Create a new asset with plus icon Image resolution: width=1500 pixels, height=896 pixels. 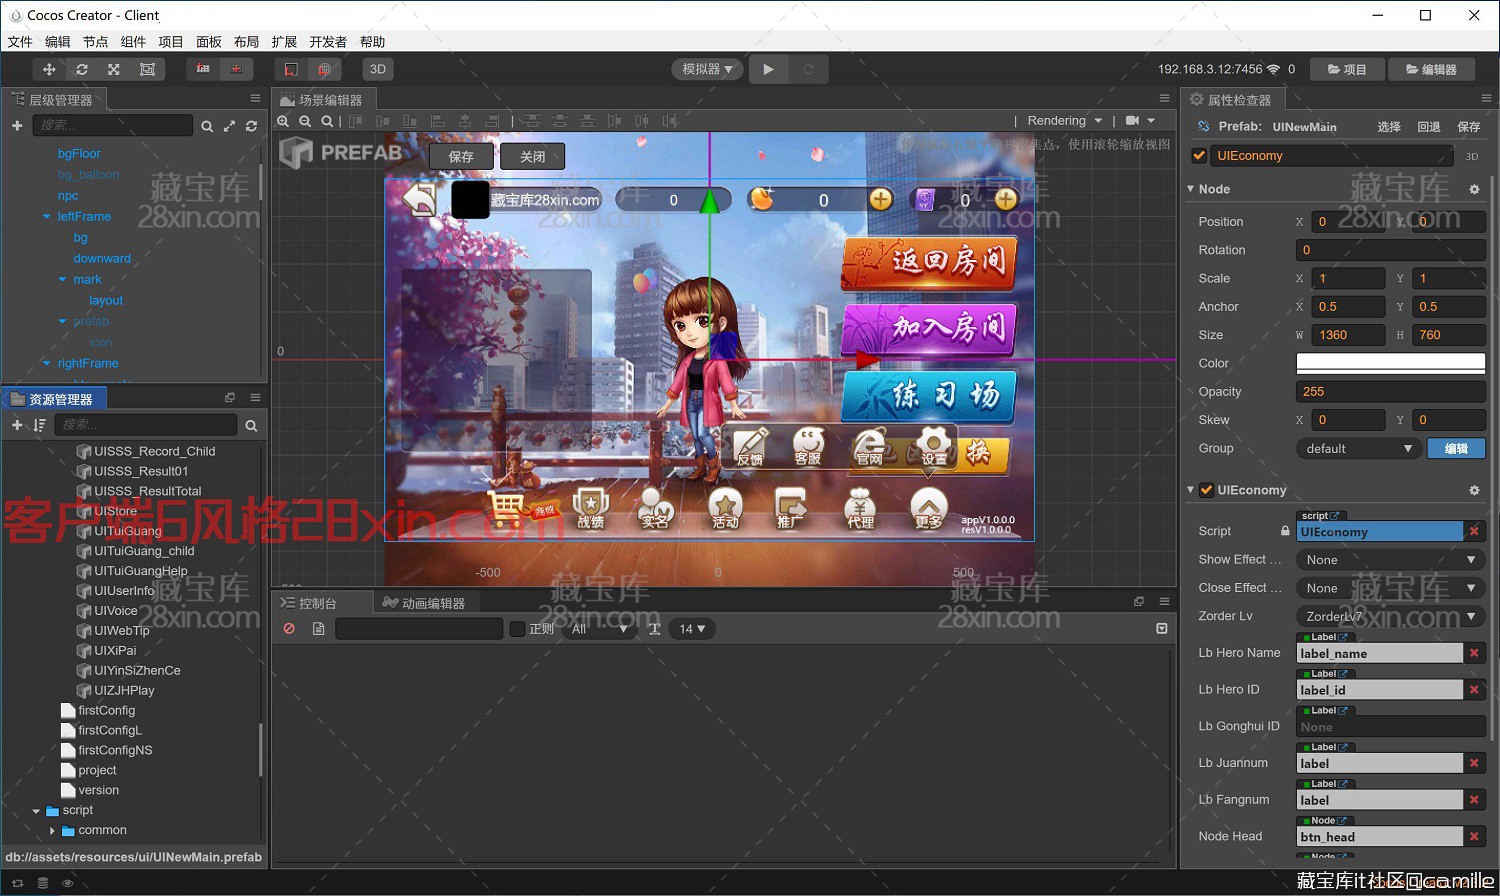pos(17,425)
